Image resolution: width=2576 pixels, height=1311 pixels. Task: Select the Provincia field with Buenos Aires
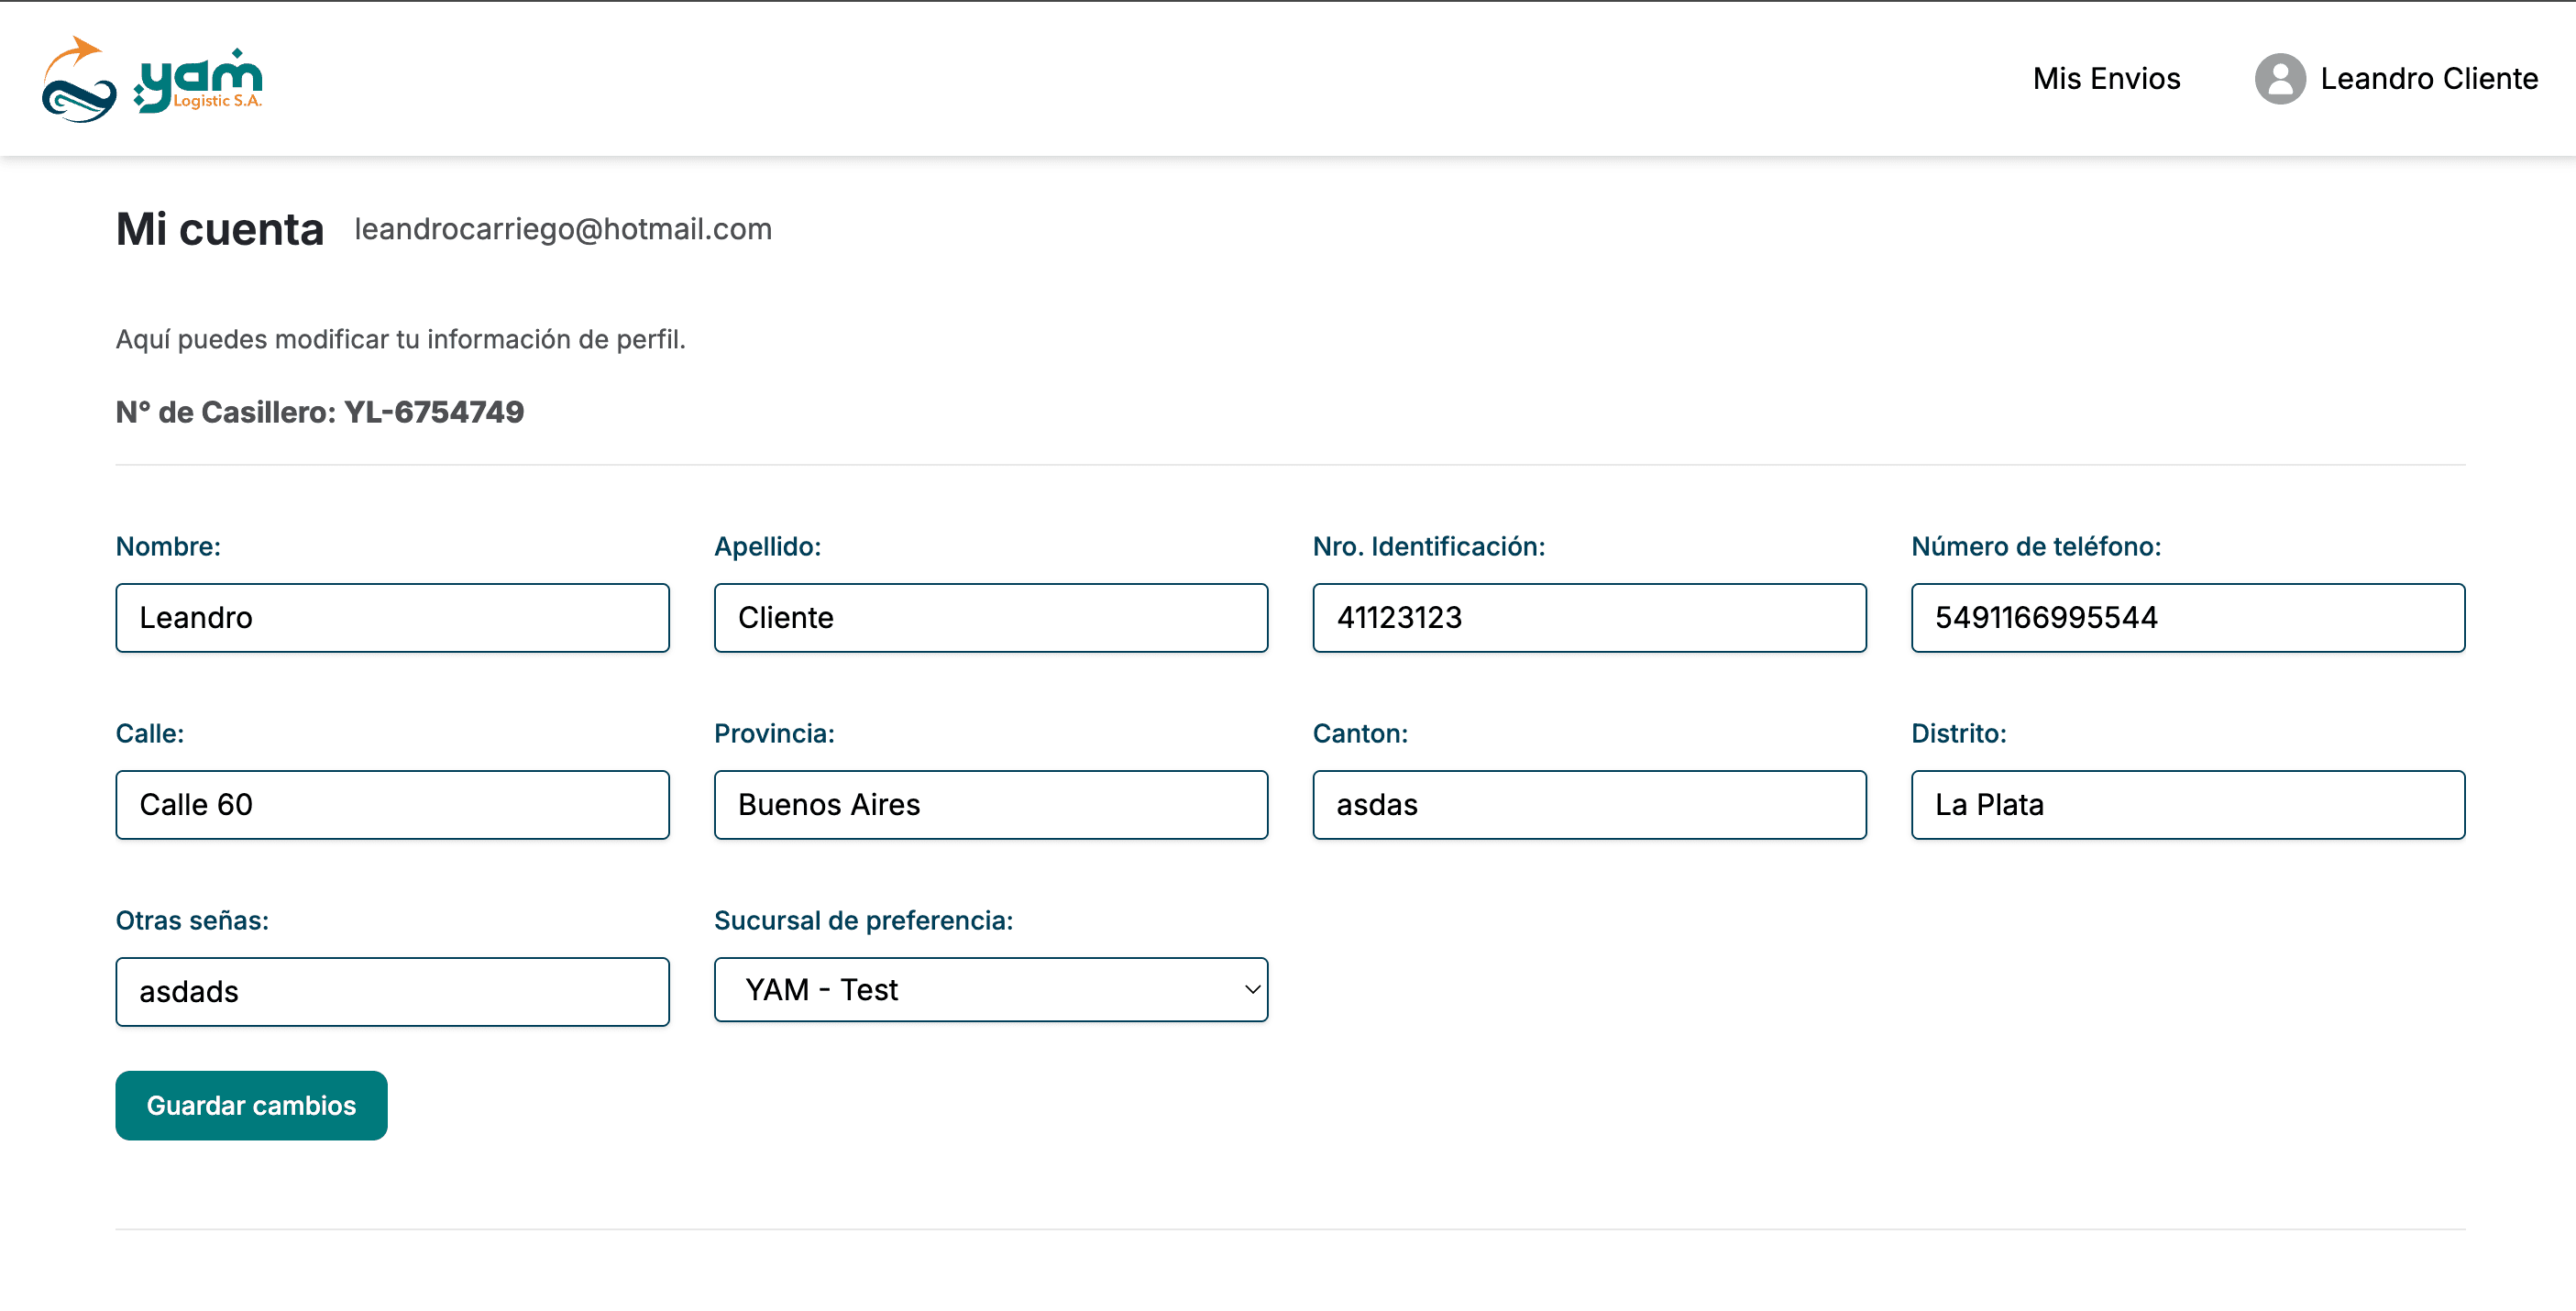[x=990, y=804]
